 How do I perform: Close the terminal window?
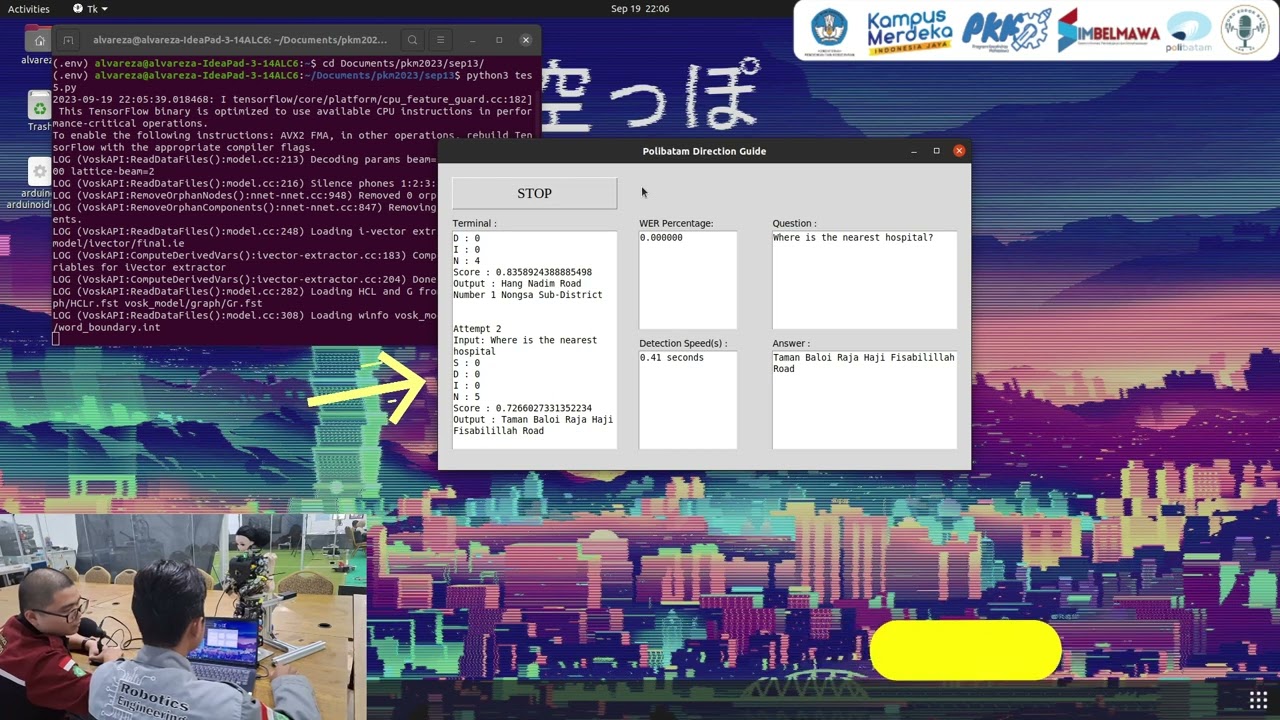click(x=526, y=40)
